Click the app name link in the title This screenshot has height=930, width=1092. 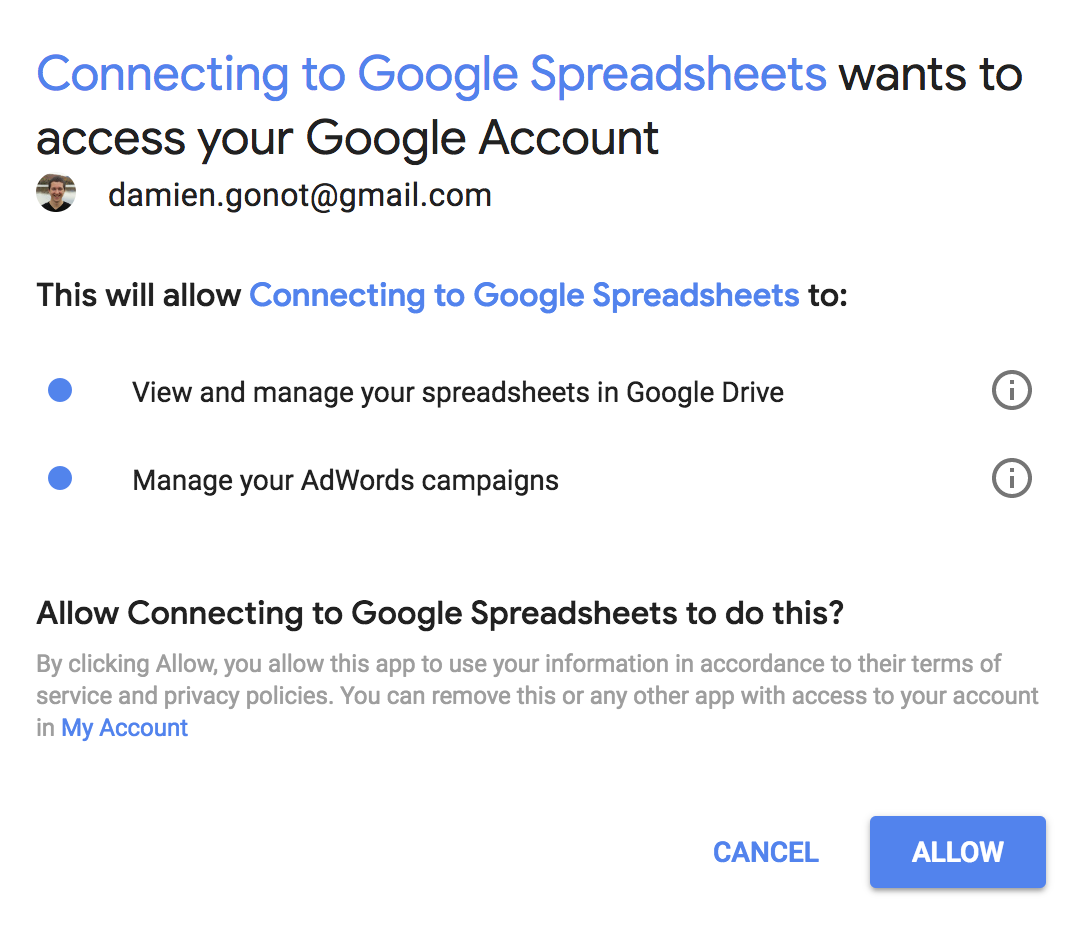tap(431, 75)
